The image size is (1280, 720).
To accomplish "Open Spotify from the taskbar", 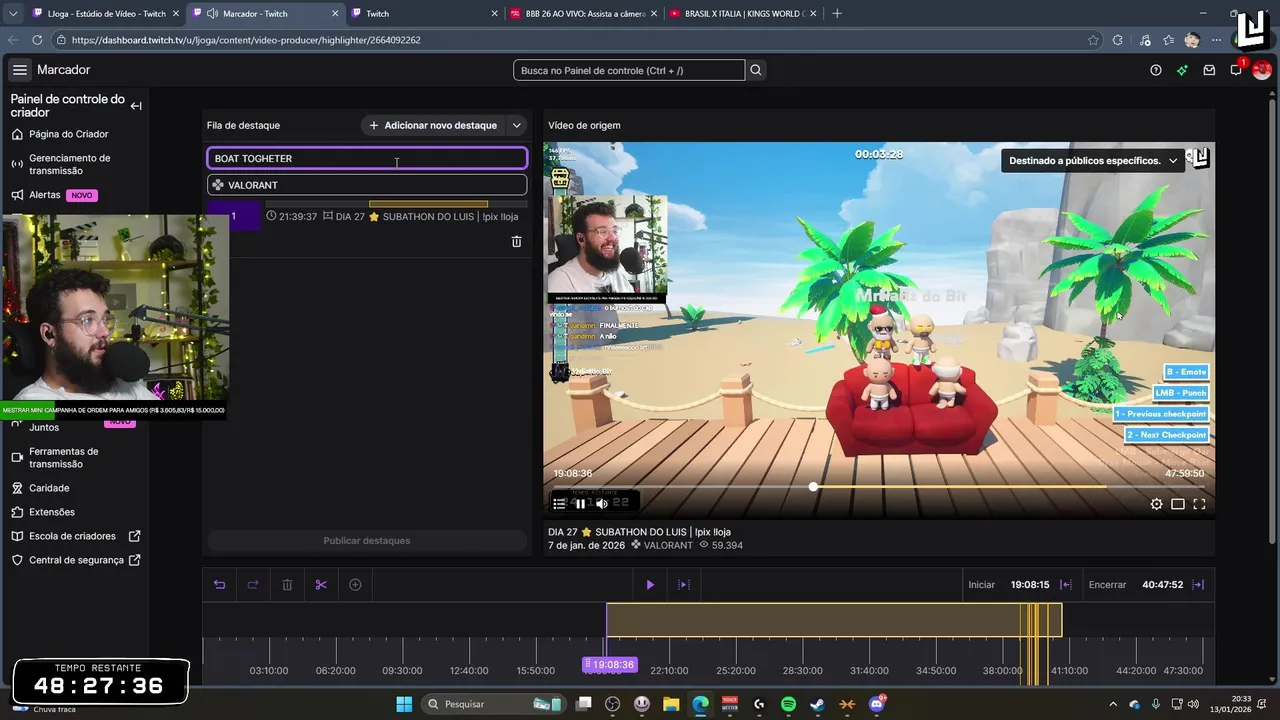I will click(788, 704).
